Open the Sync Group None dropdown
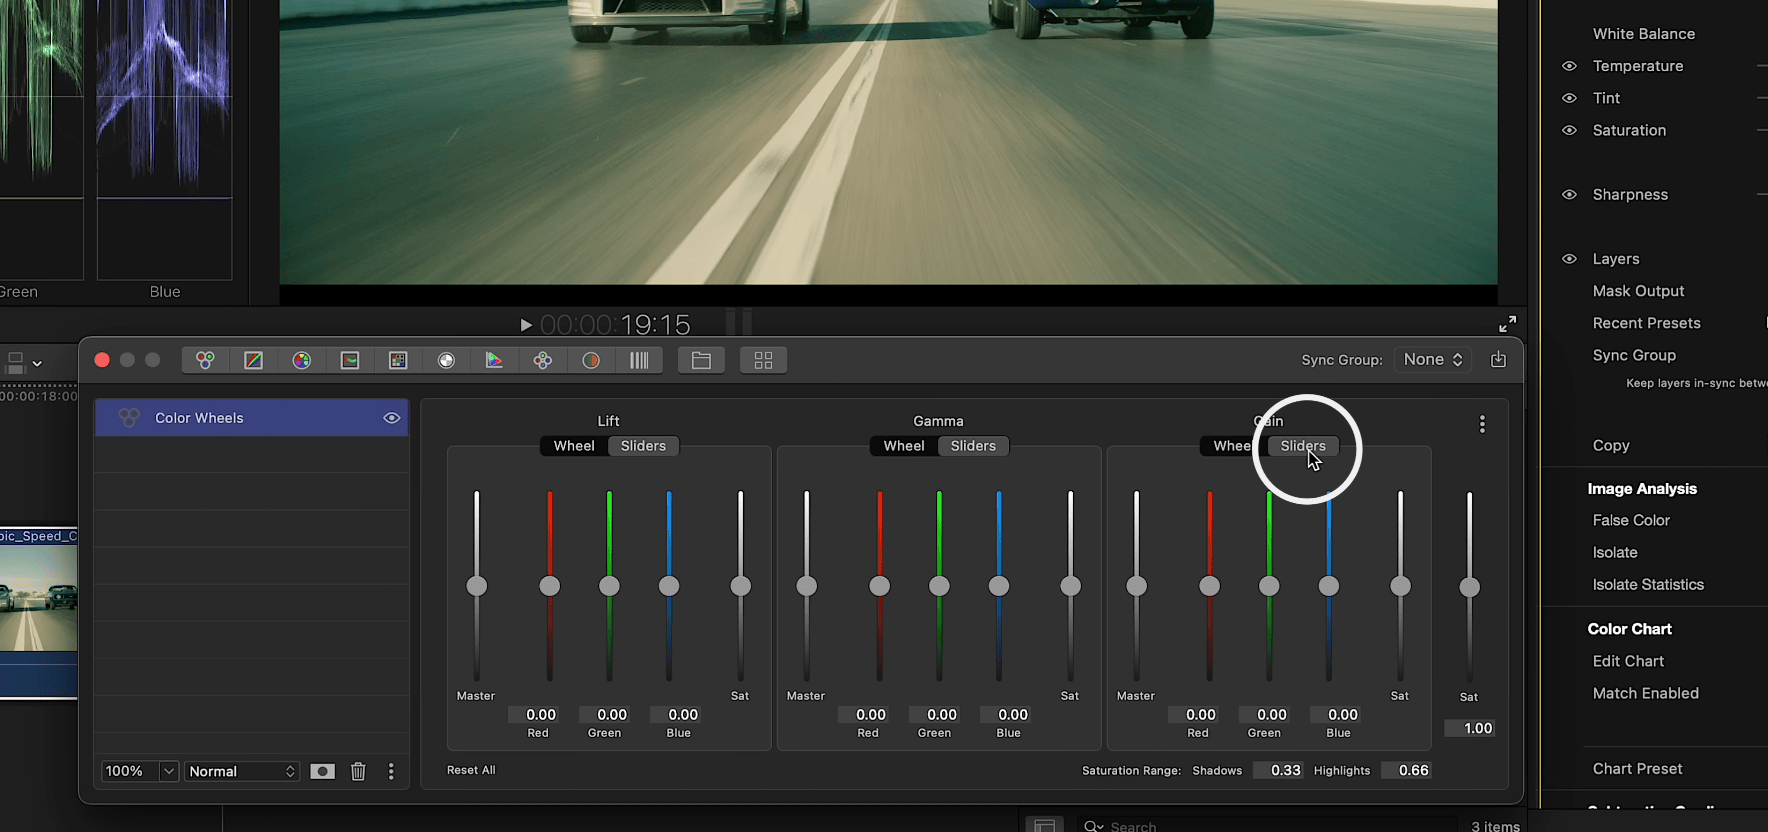Screen dimensions: 1768x832 click(x=1432, y=360)
